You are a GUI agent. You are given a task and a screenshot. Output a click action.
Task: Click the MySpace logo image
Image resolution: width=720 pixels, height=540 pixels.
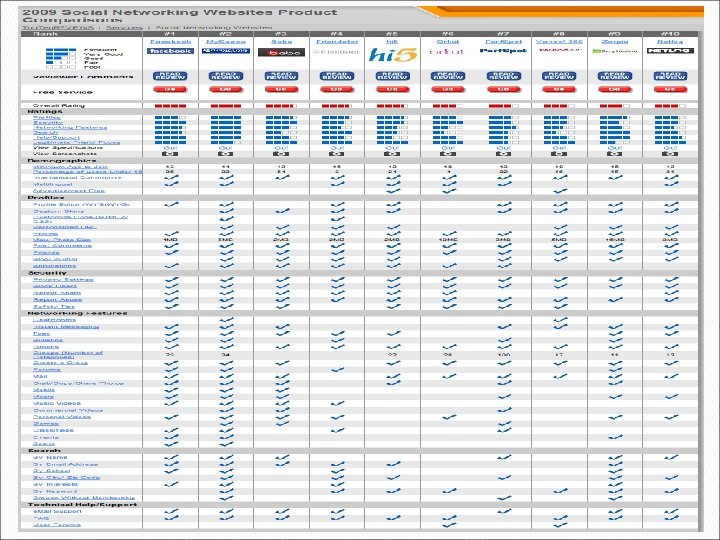point(226,51)
